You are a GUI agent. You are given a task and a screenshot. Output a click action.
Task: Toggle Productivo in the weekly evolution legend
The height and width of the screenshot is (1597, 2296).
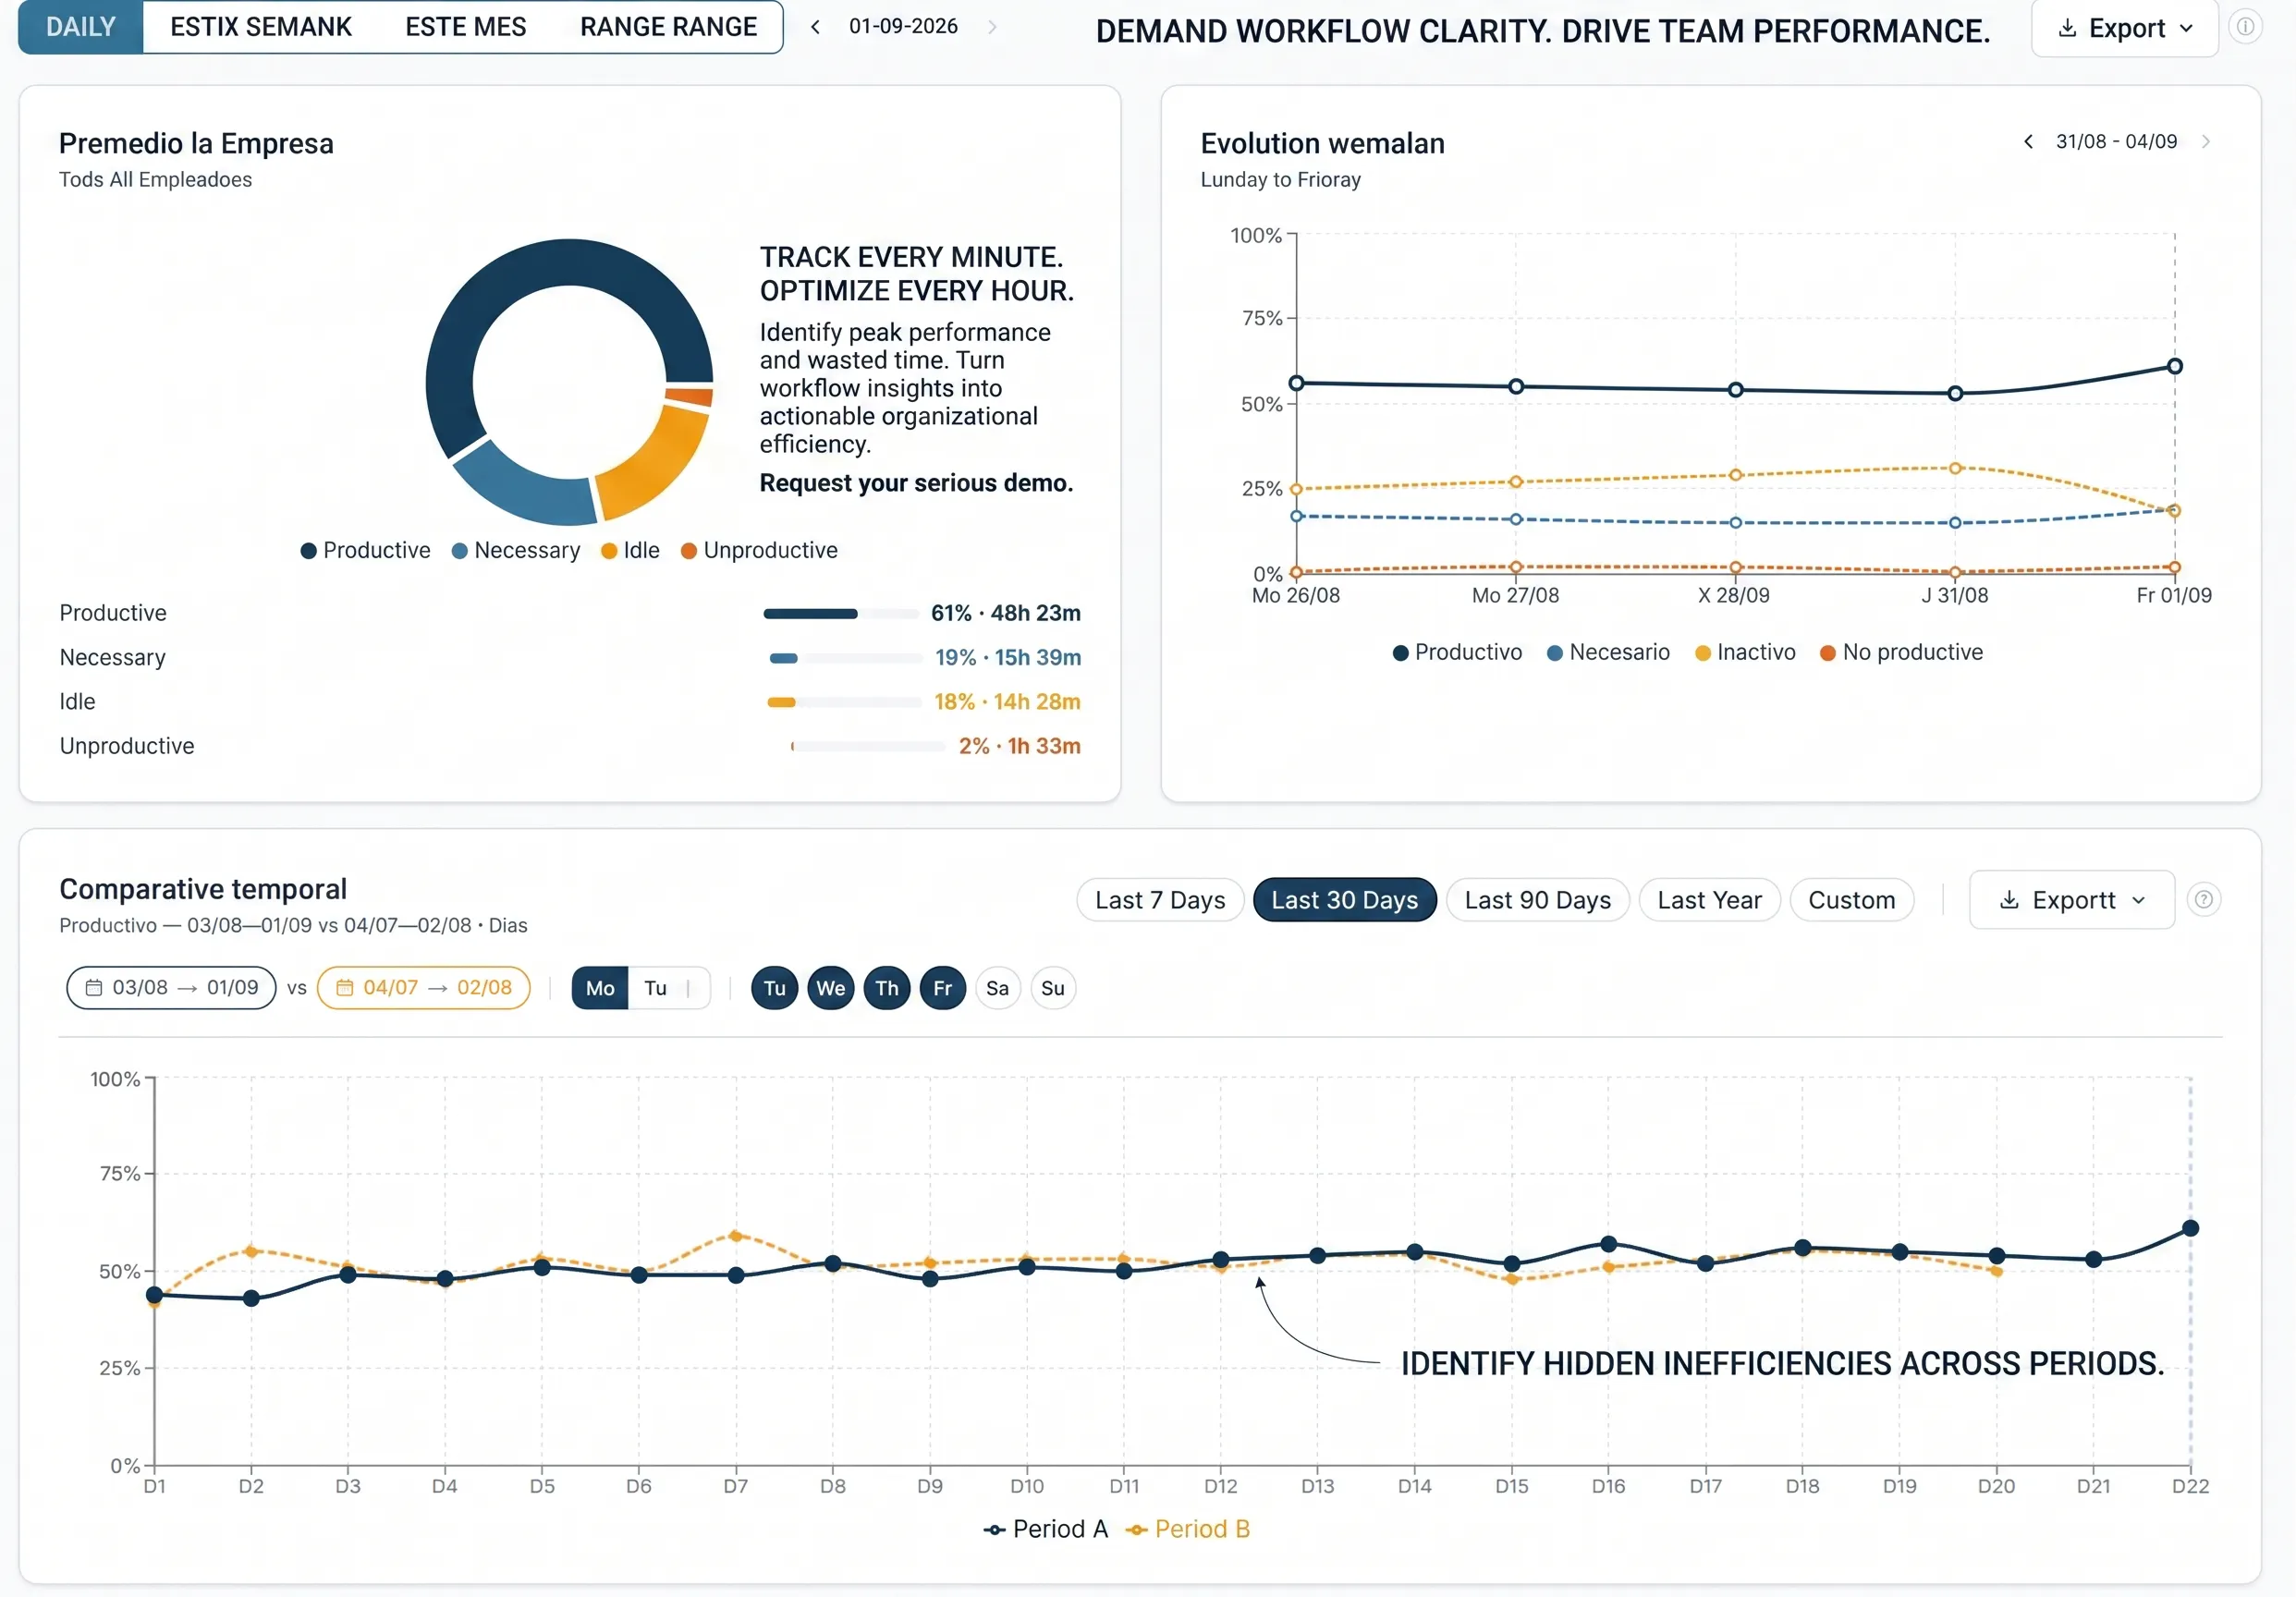1457,653
